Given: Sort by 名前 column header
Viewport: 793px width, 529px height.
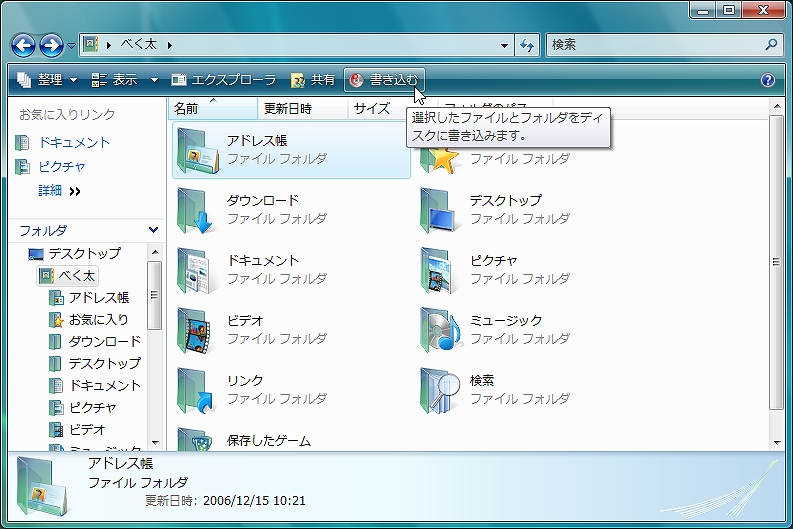Looking at the screenshot, I should click(x=212, y=108).
